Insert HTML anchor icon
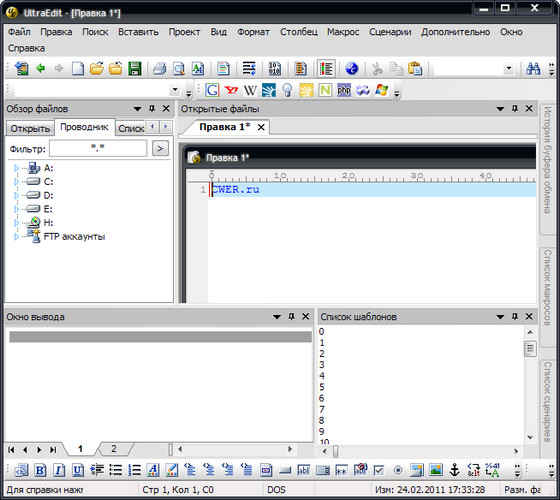 pos(454,470)
